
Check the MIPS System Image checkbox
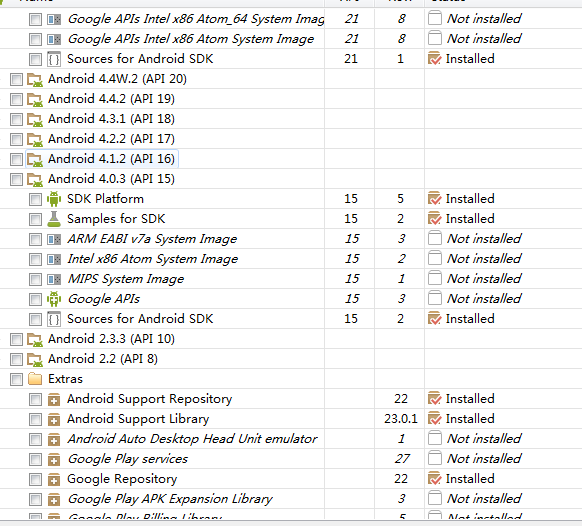pos(35,280)
